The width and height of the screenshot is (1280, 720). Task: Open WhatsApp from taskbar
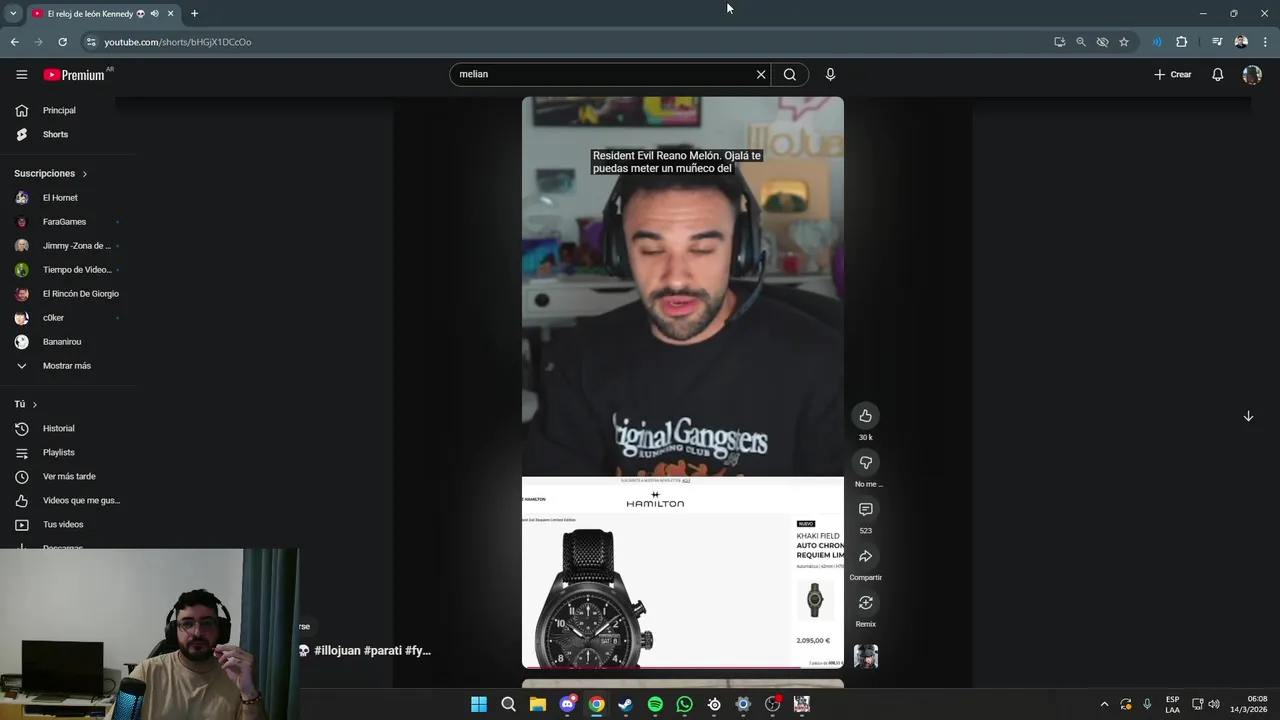pyautogui.click(x=684, y=704)
